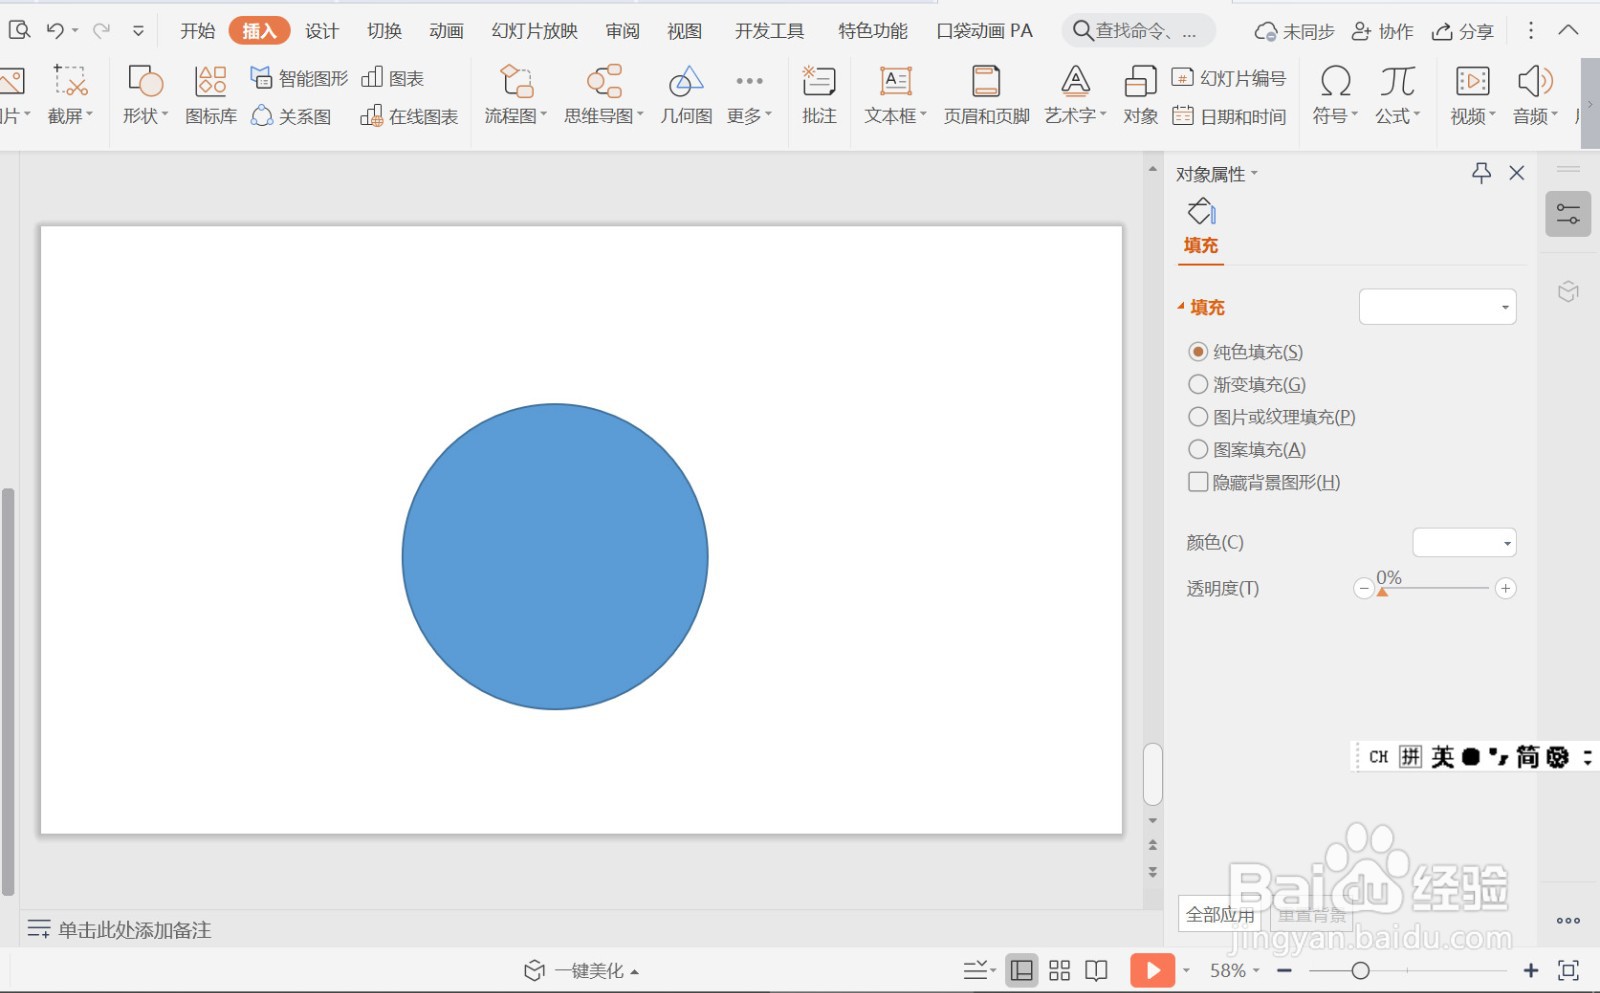Open the 颜色 color dropdown

click(1464, 543)
